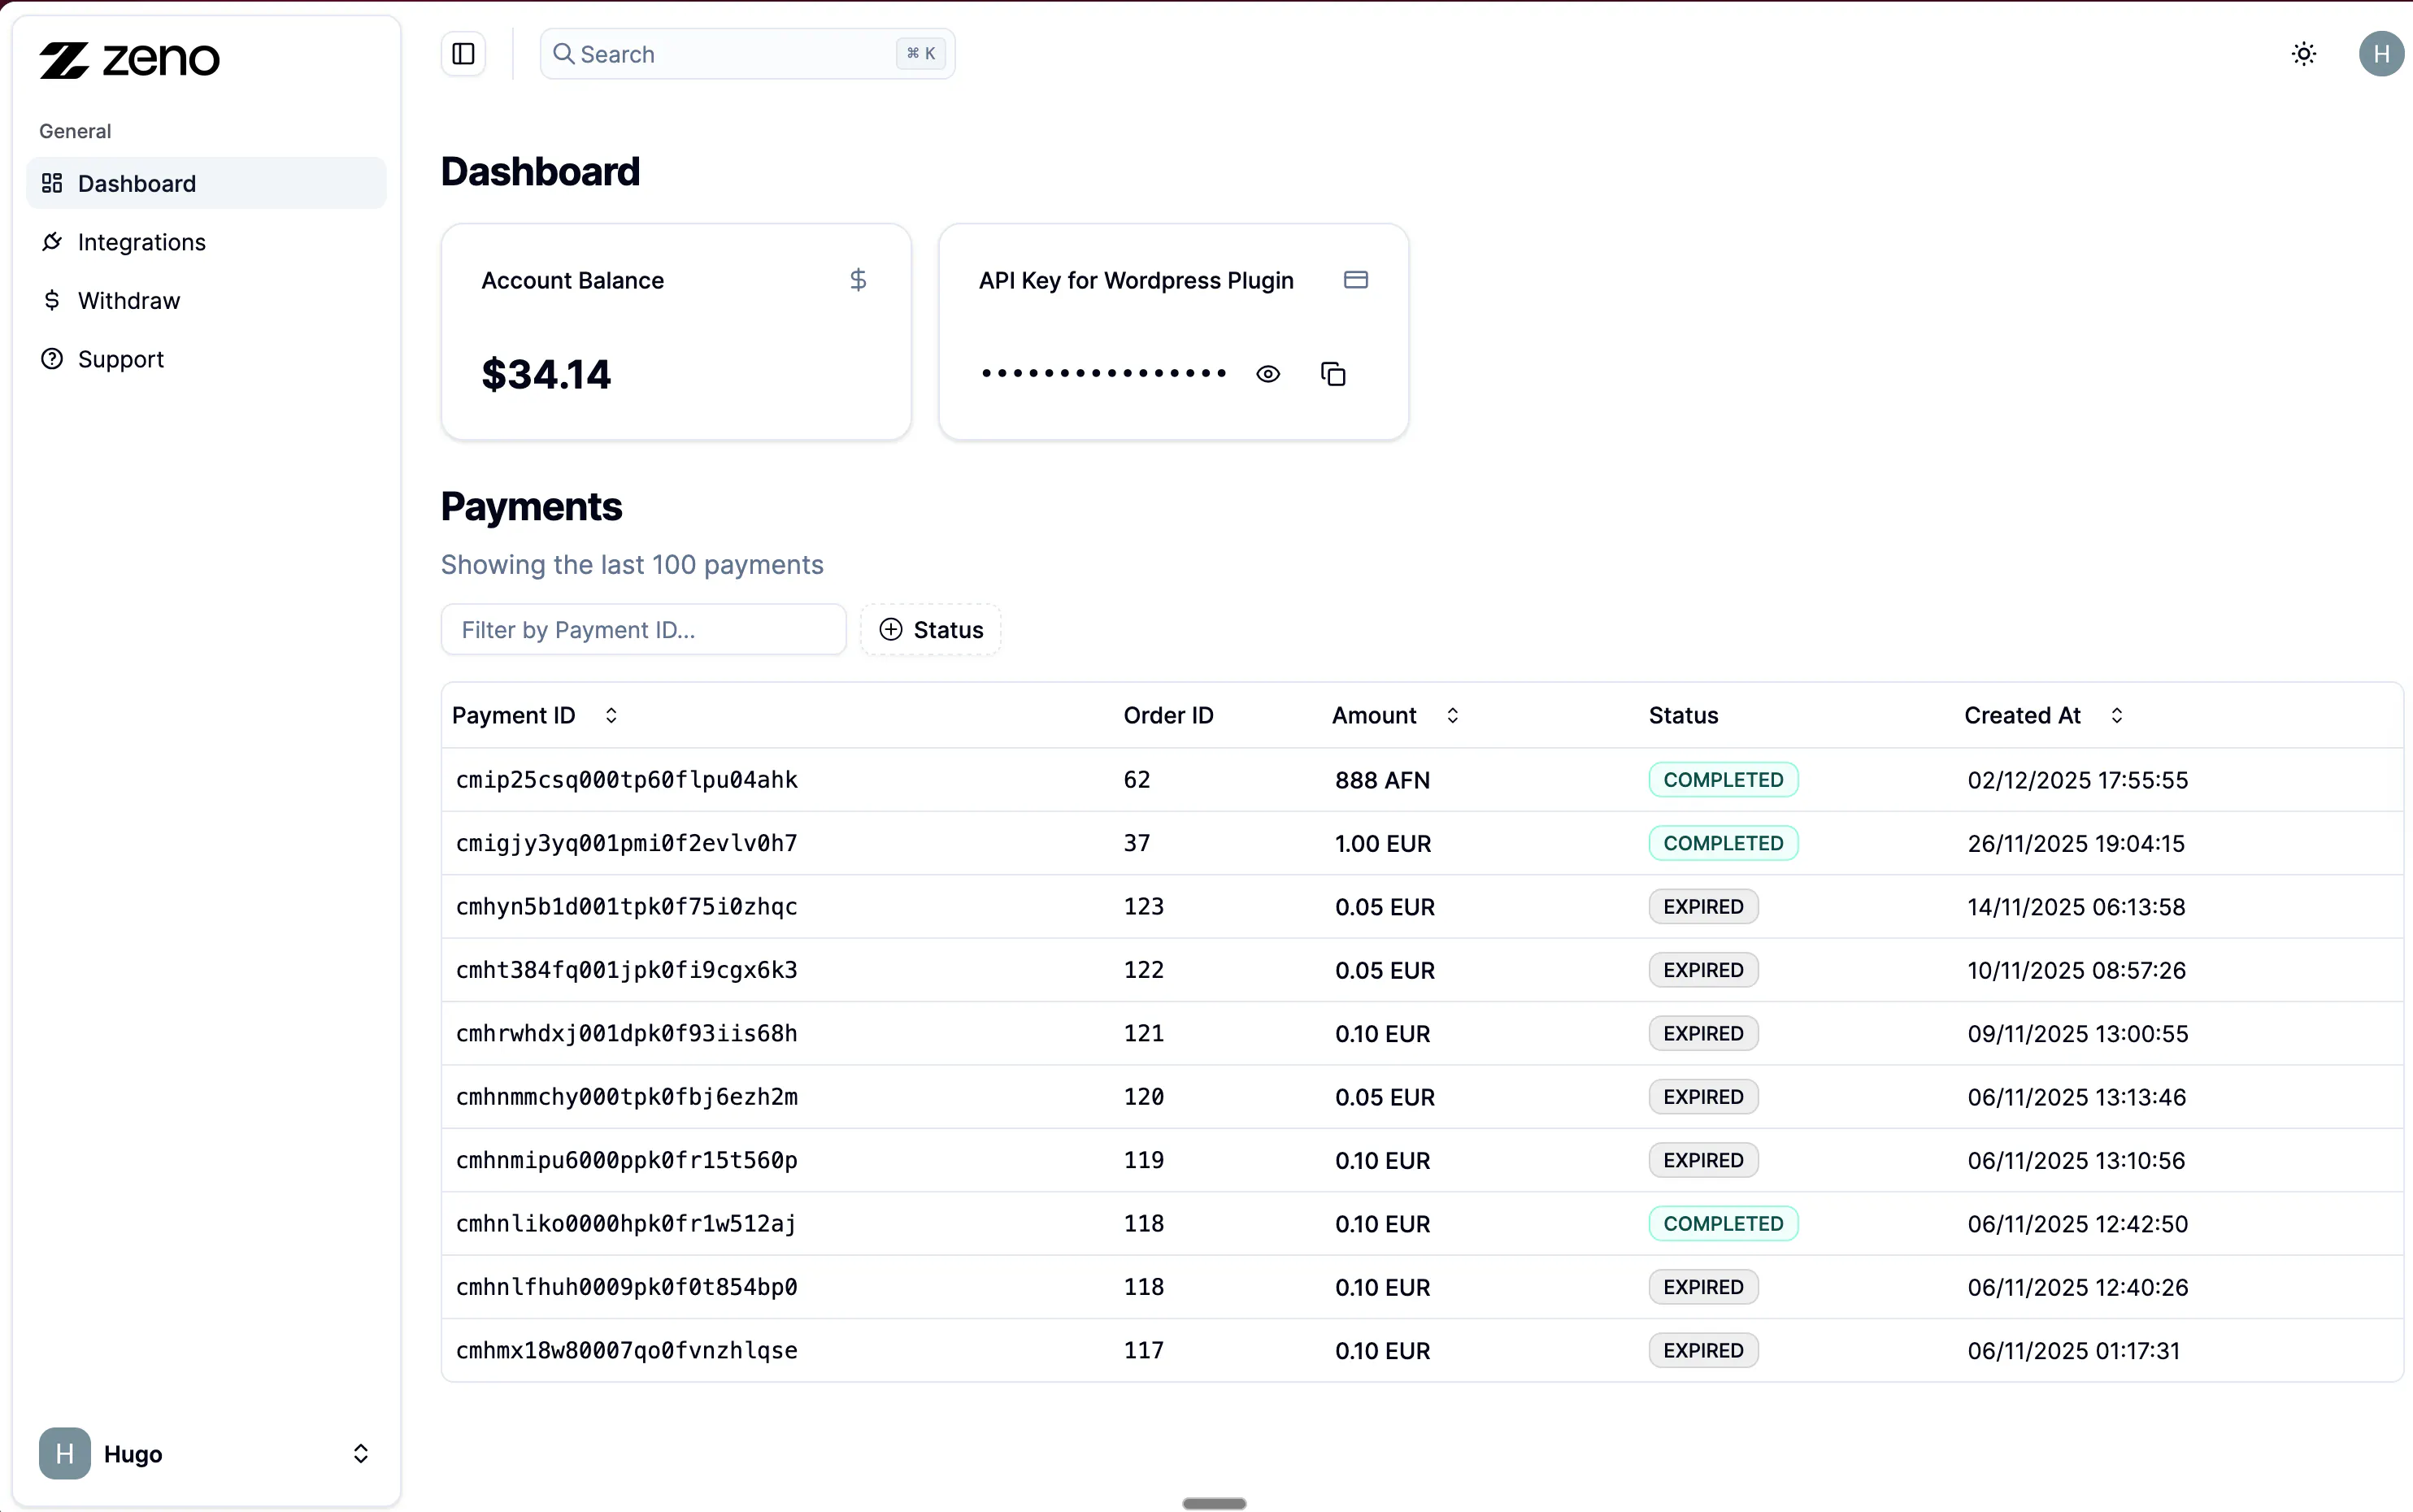Screen dimensions: 2413x1512
Task: Click the Support question mark icon
Action: click(52, 359)
